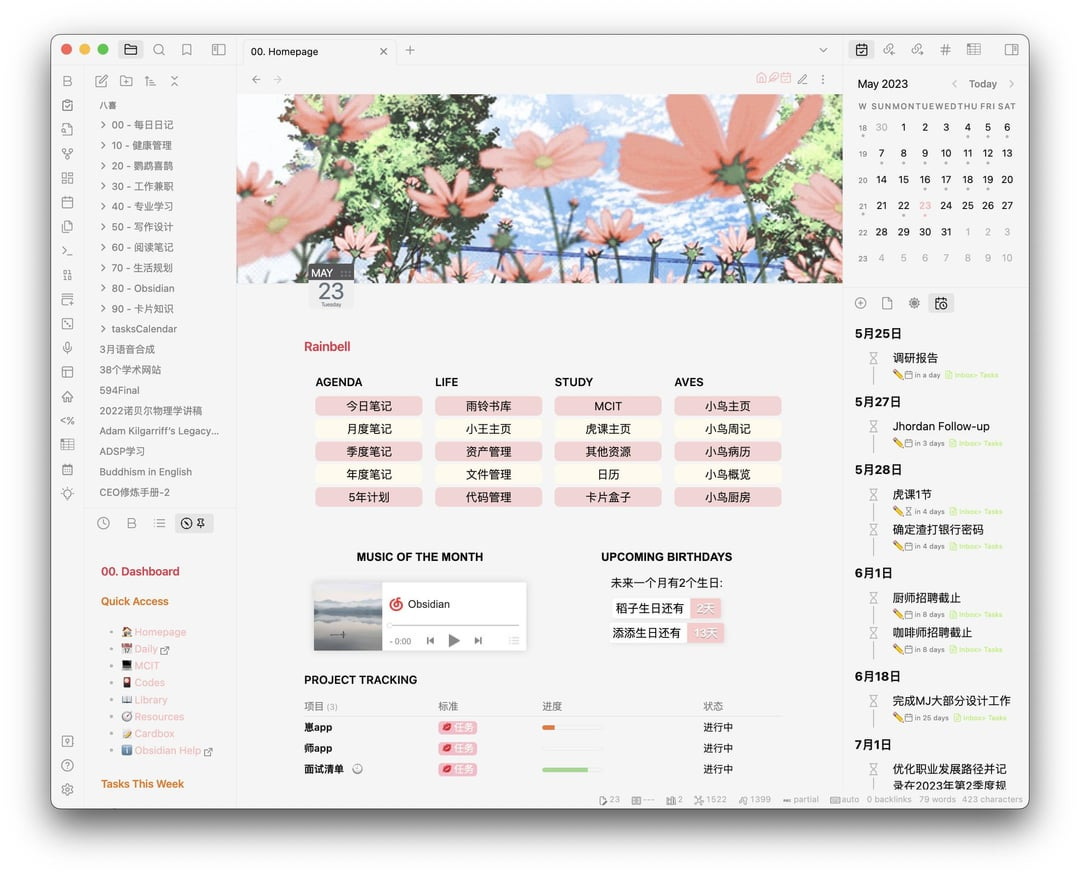Screen dimensions: 1080x876
Task: Click album cover thumbnail in player
Action: click(348, 616)
